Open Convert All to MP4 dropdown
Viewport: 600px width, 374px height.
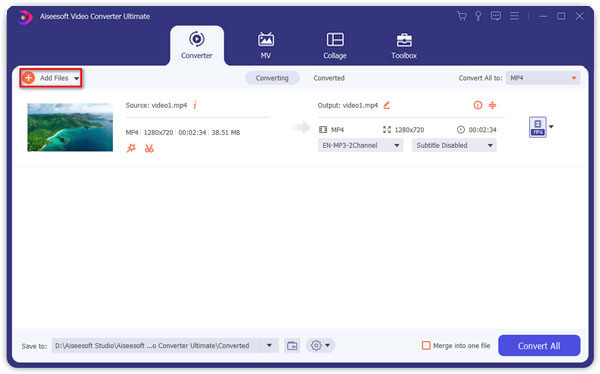coord(543,78)
